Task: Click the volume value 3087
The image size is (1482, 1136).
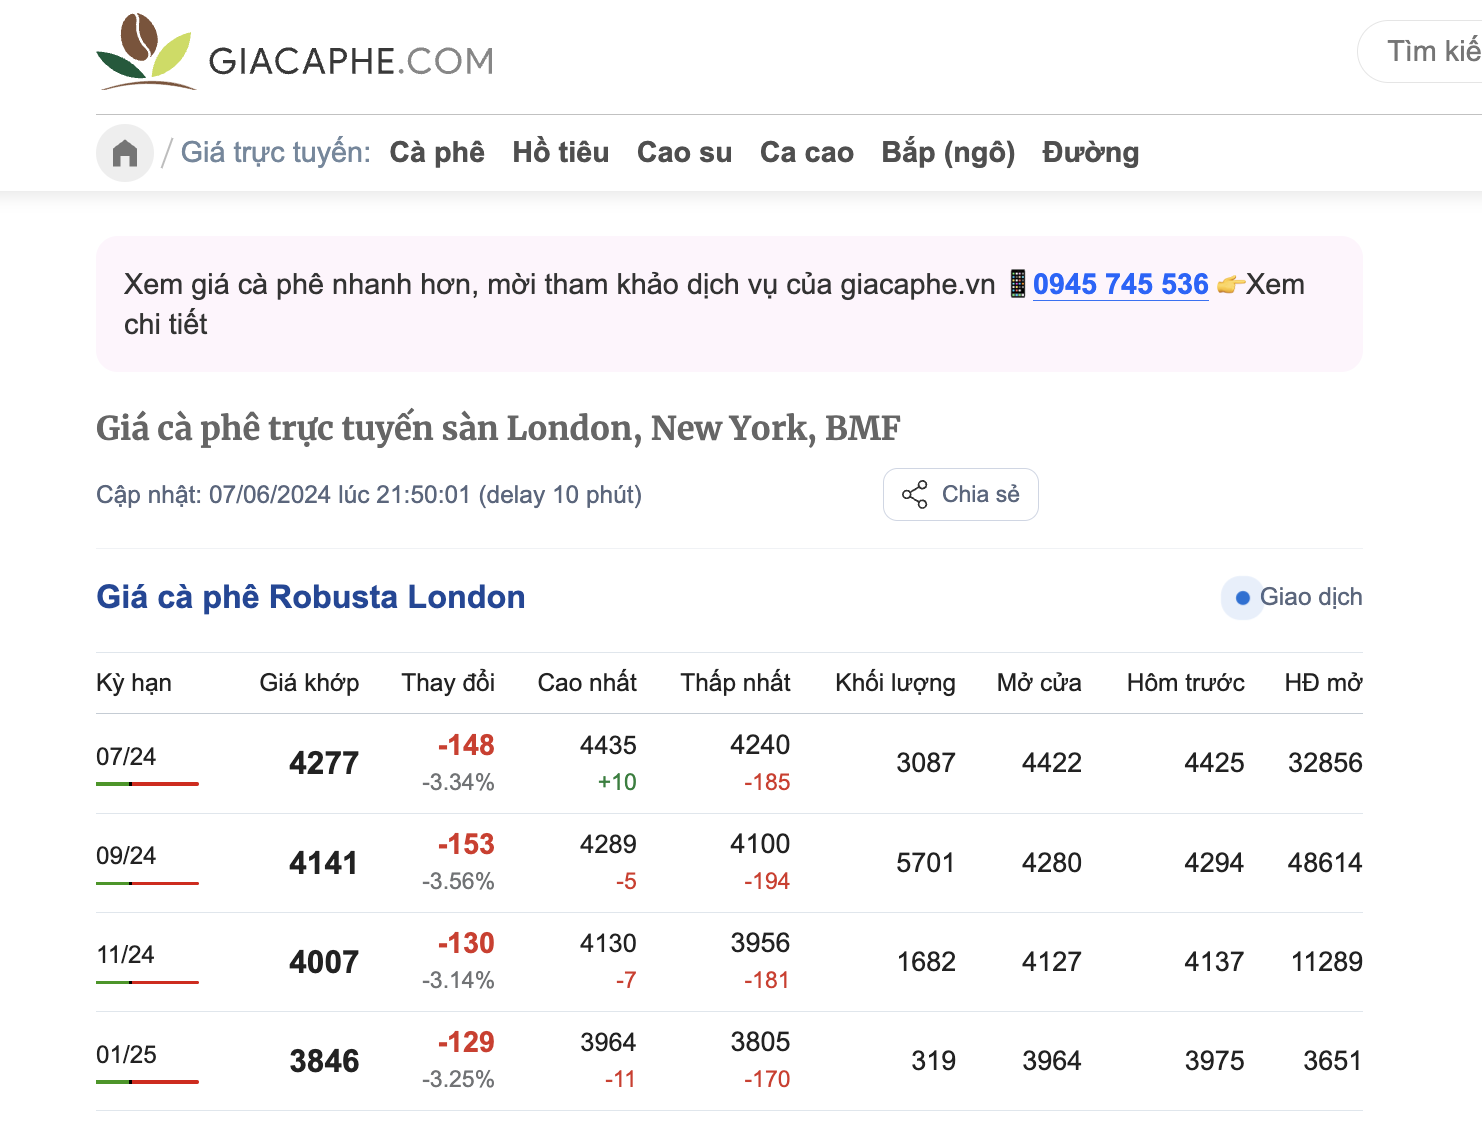Action: click(926, 763)
